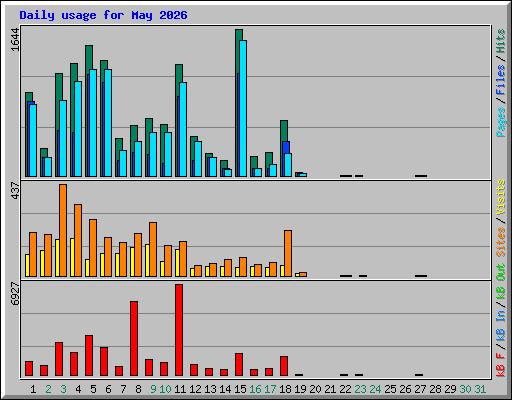Image resolution: width=512 pixels, height=400 pixels.
Task: Select day 29 on the x-axis
Action: point(450,389)
